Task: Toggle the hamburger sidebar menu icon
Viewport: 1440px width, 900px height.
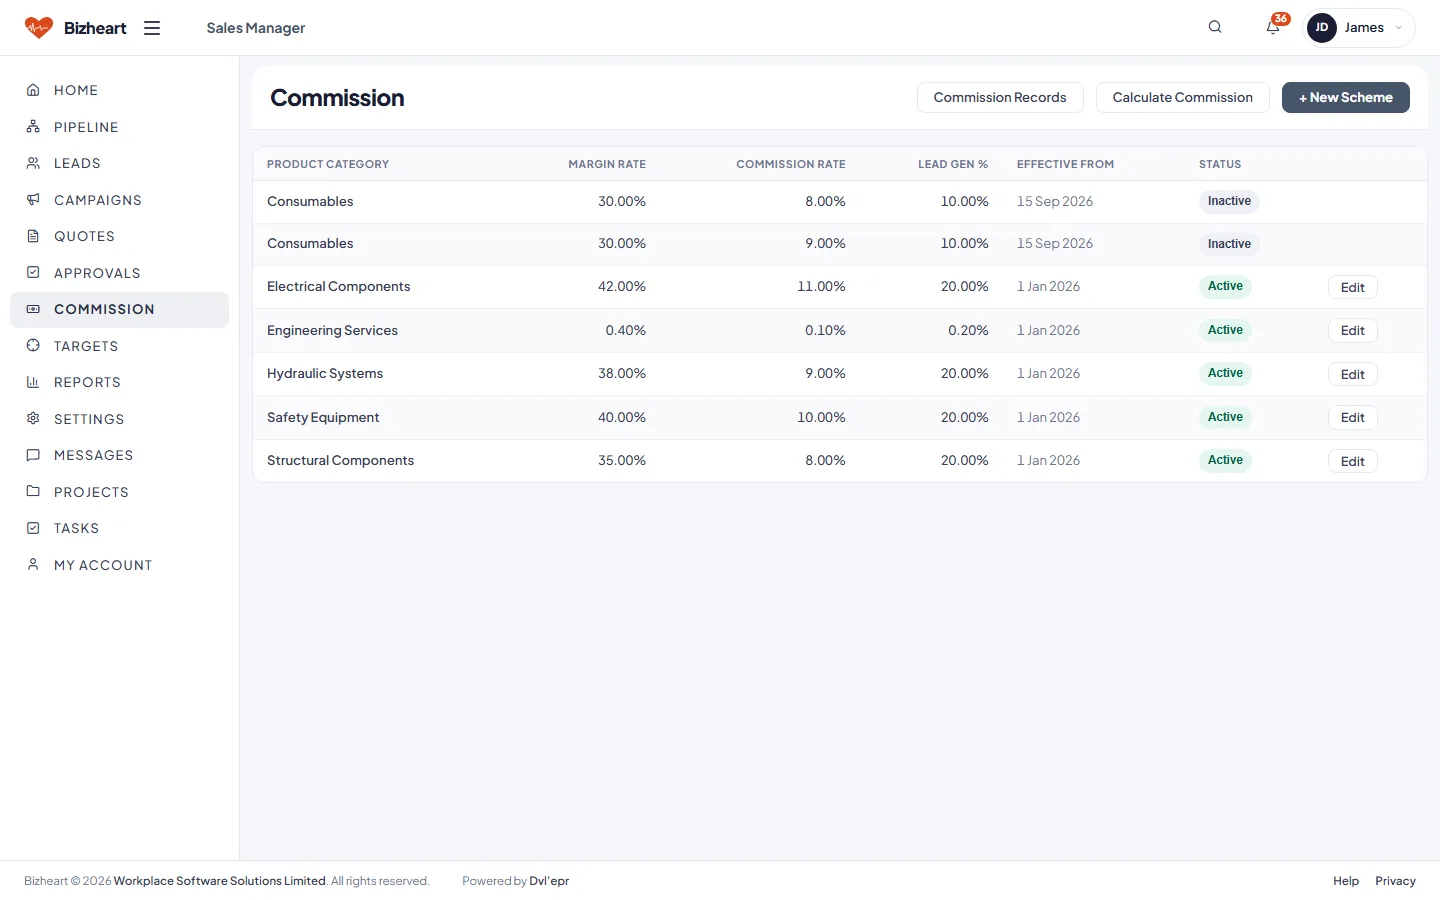Action: (152, 28)
